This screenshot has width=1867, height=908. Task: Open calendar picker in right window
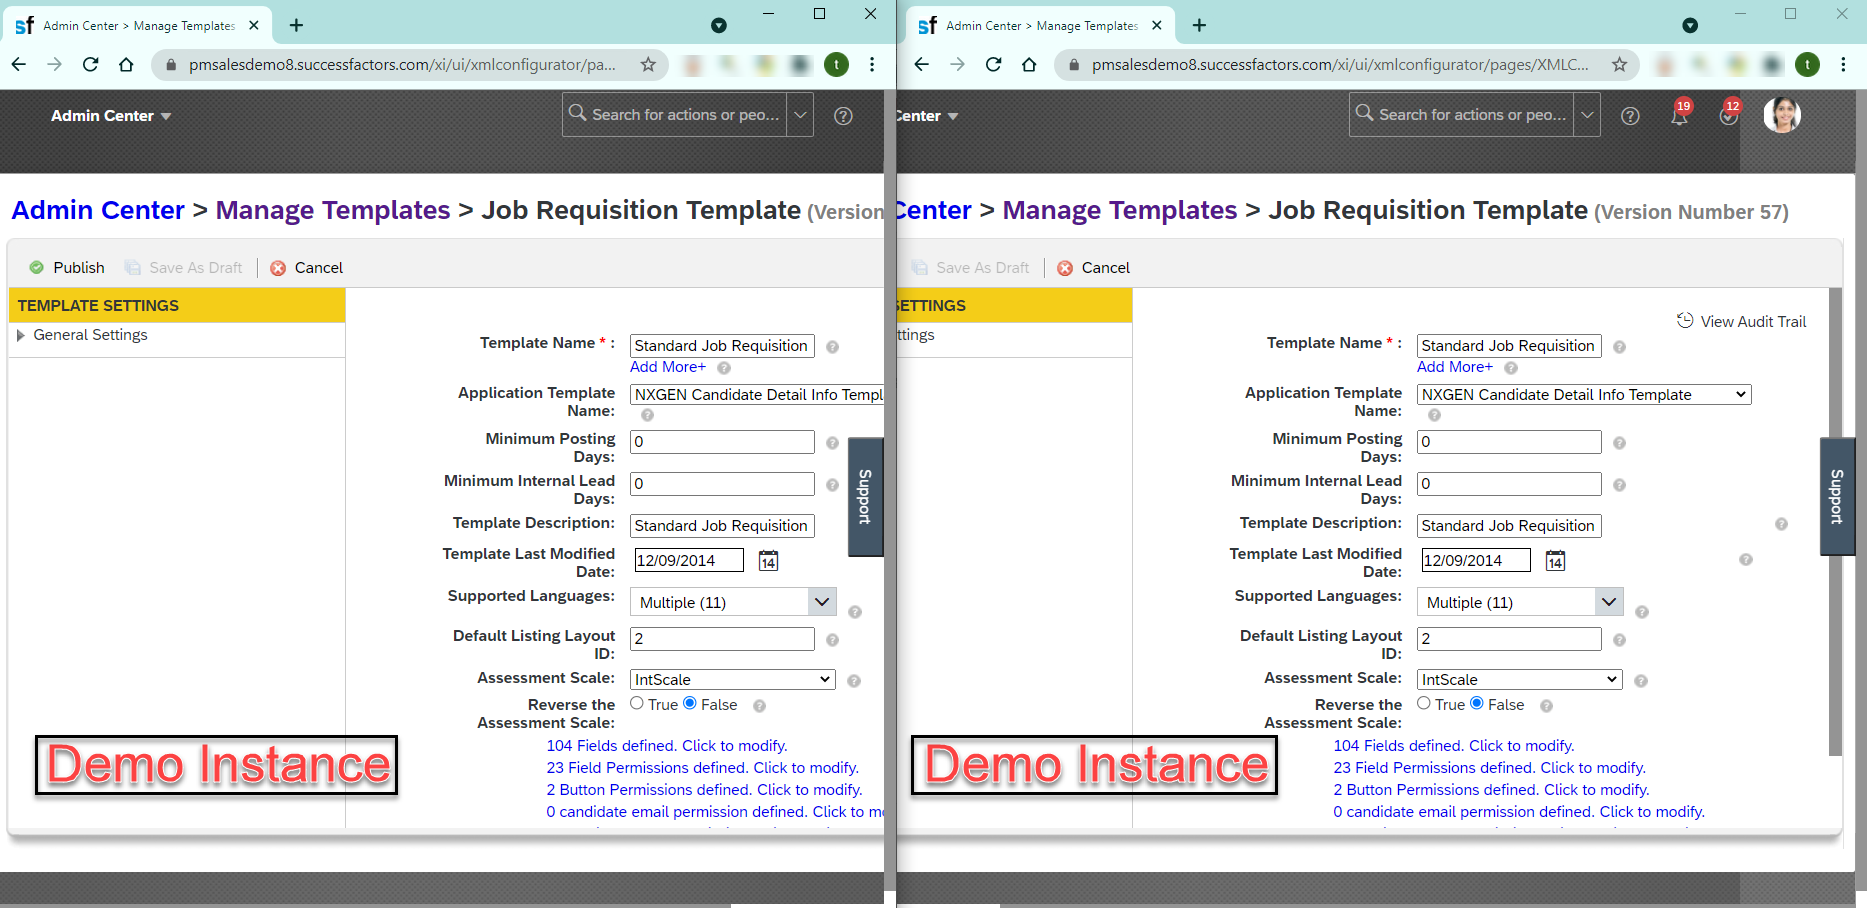coord(1555,561)
